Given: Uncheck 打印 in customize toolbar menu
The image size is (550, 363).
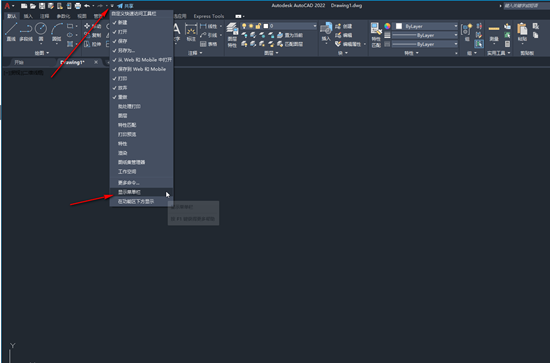Looking at the screenshot, I should coord(141,79).
